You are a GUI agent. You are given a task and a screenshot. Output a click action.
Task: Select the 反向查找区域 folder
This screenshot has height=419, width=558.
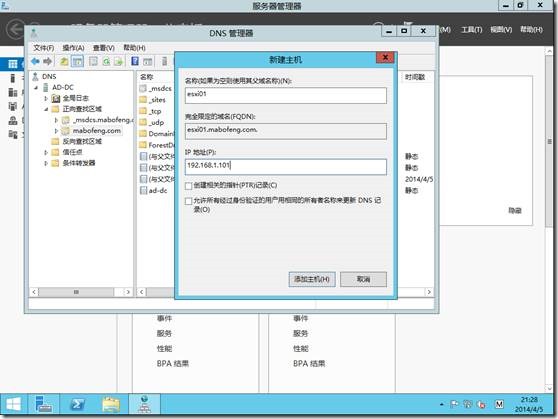point(82,141)
